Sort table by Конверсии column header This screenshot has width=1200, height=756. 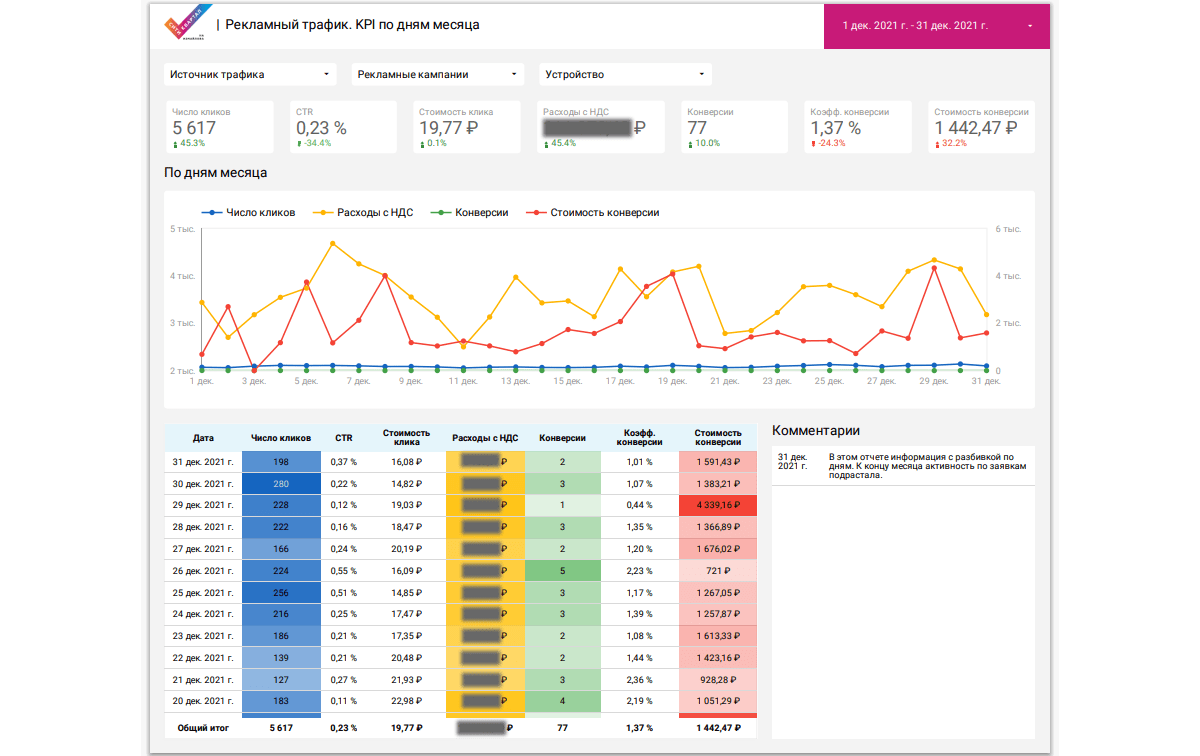point(562,438)
